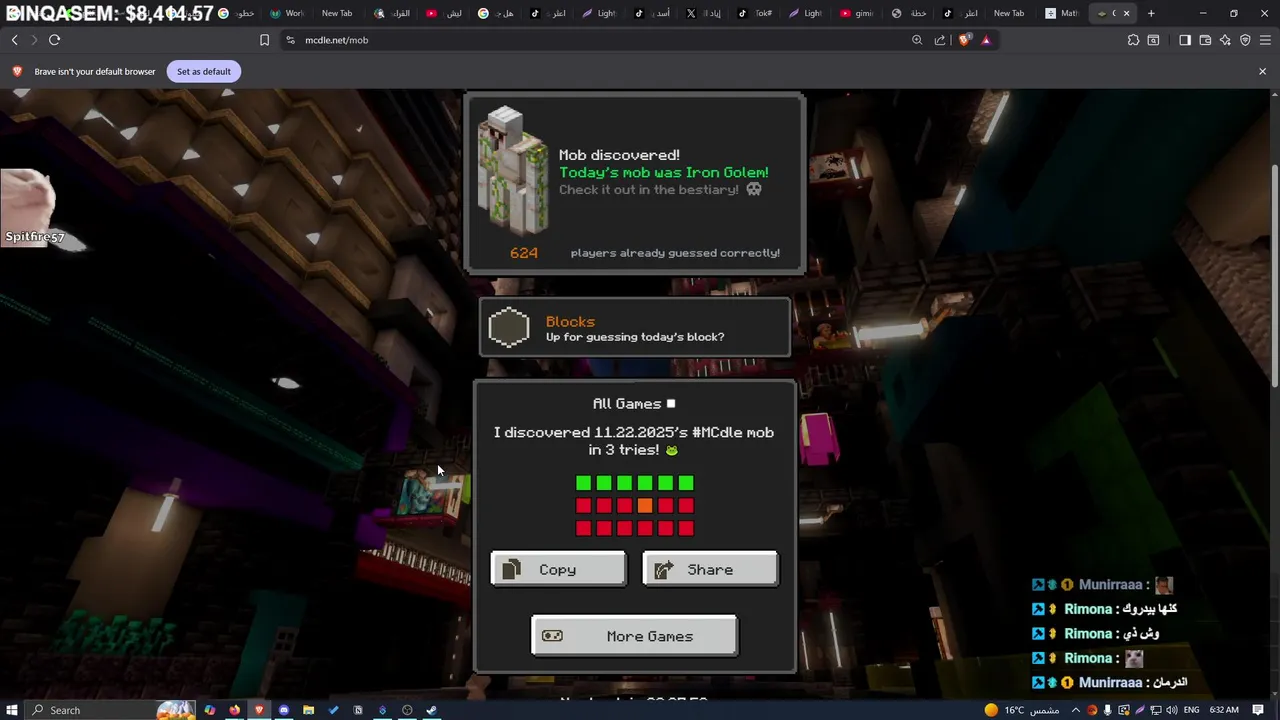Reload the mcdle.net page
The image size is (1280, 720).
[54, 40]
